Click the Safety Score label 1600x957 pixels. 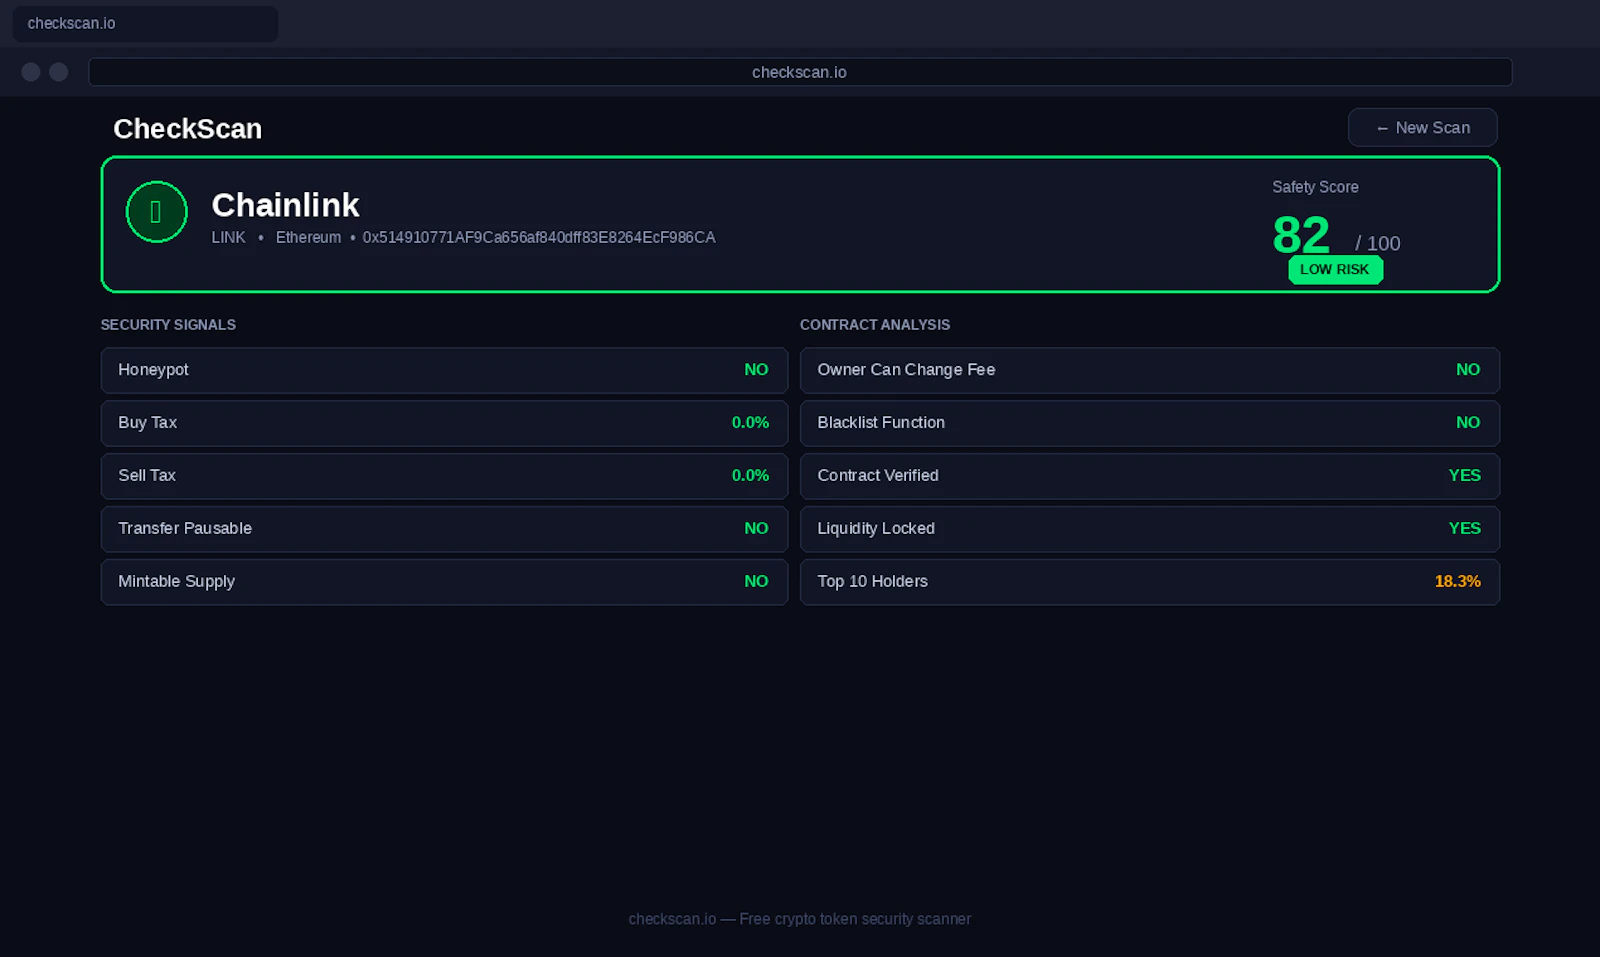pyautogui.click(x=1315, y=187)
